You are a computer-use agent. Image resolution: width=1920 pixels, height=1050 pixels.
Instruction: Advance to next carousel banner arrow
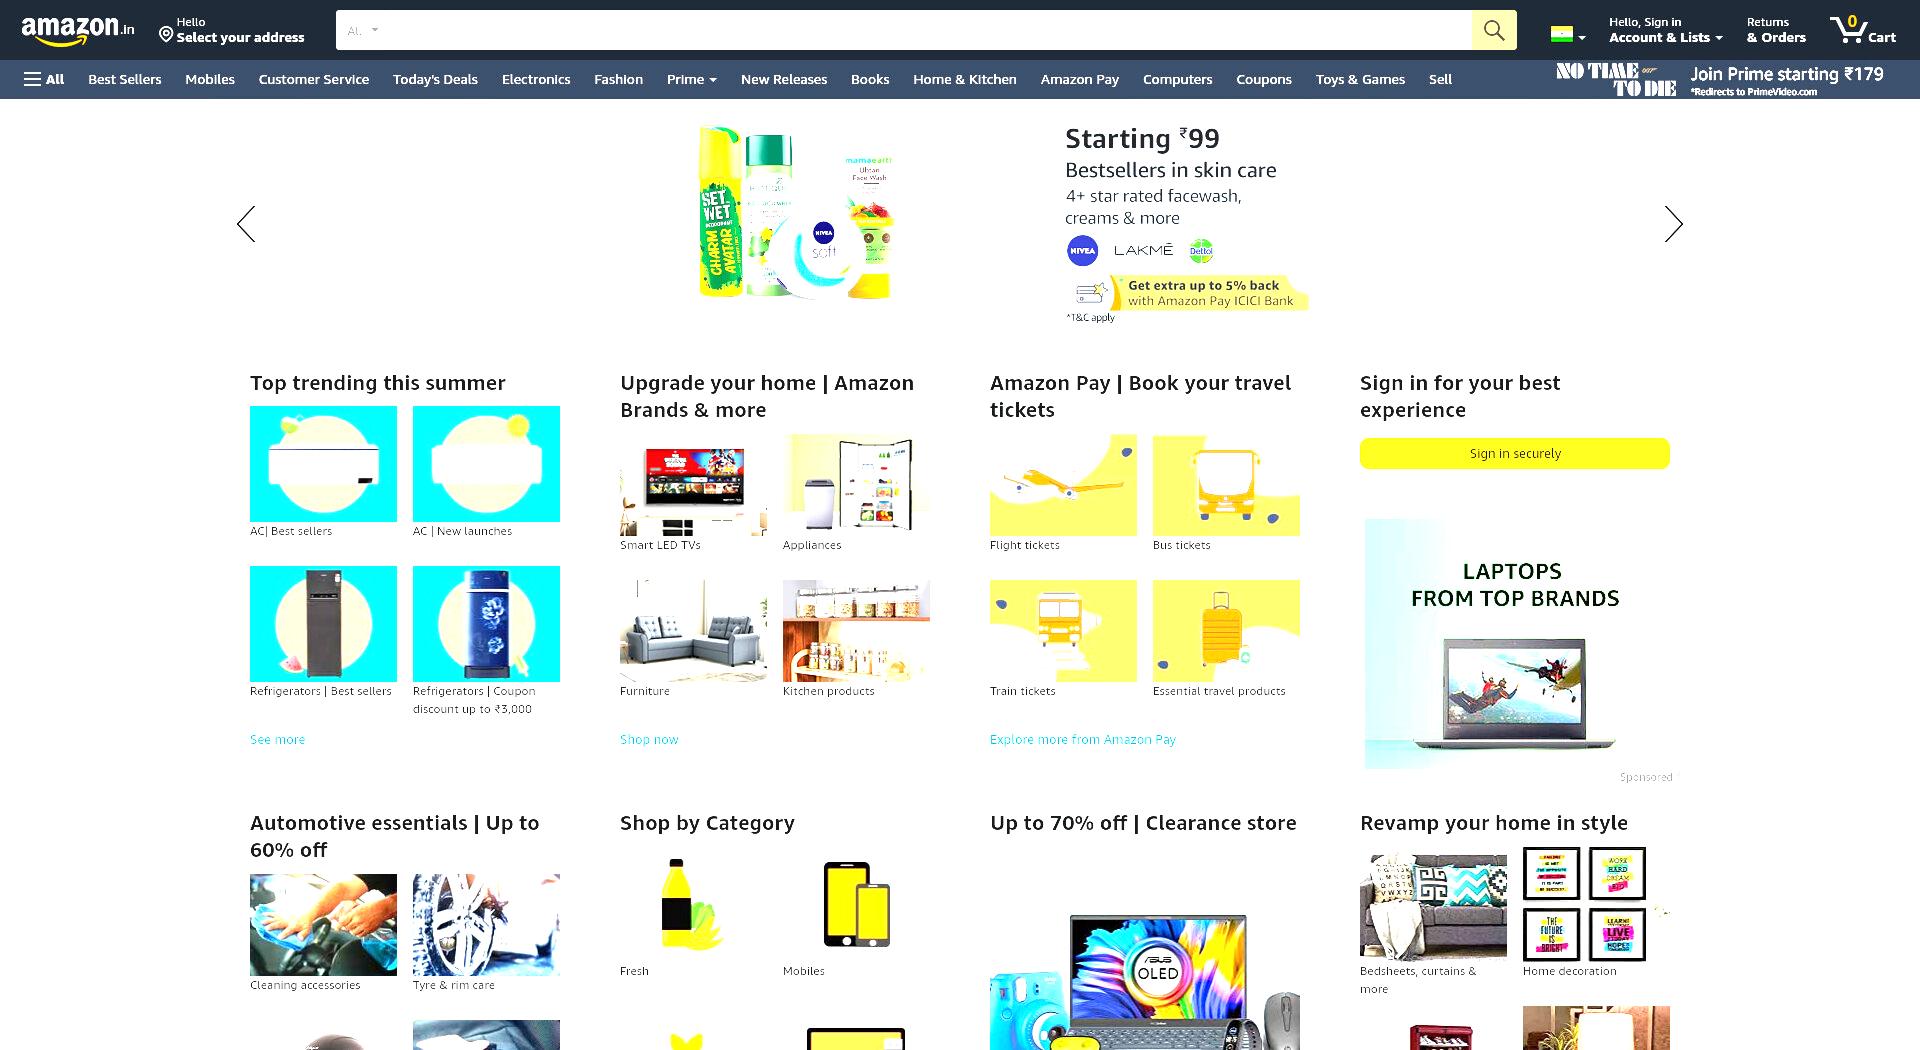pos(1673,224)
